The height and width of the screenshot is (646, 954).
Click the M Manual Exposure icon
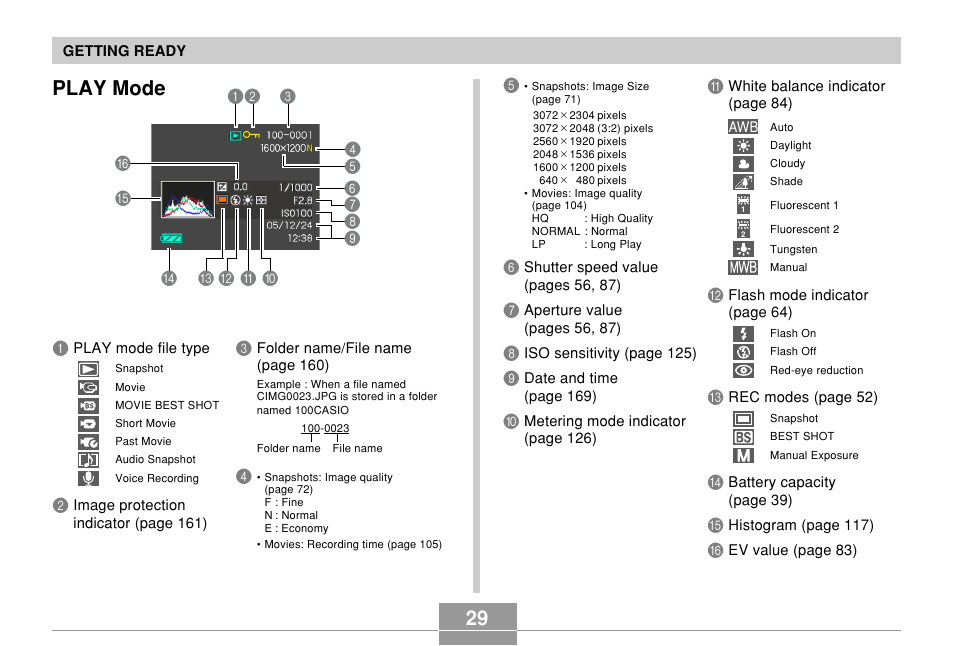click(743, 455)
